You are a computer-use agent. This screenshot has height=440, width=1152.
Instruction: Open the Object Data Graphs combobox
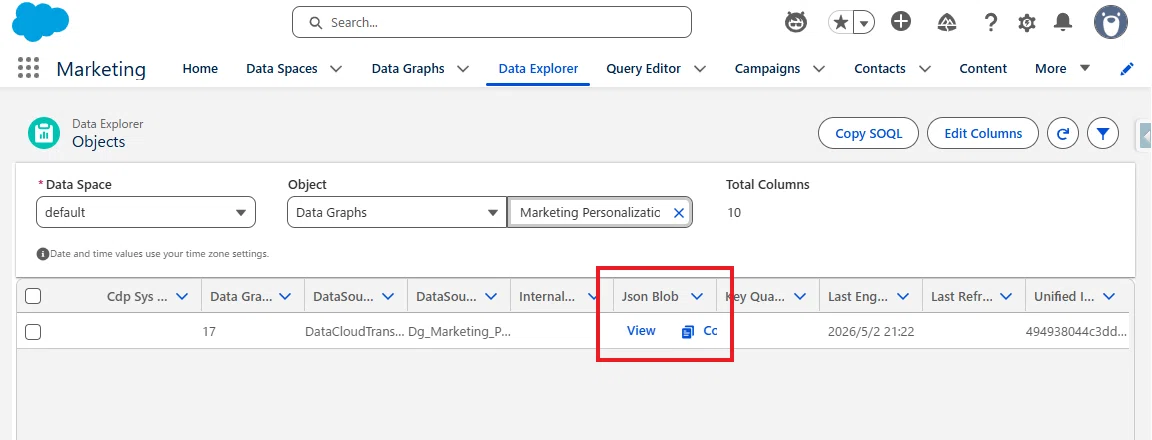(397, 212)
